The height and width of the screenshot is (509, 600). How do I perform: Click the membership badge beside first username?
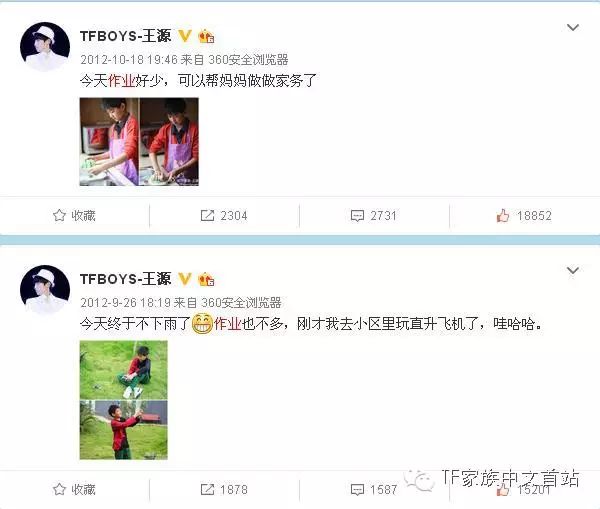pyautogui.click(x=206, y=36)
